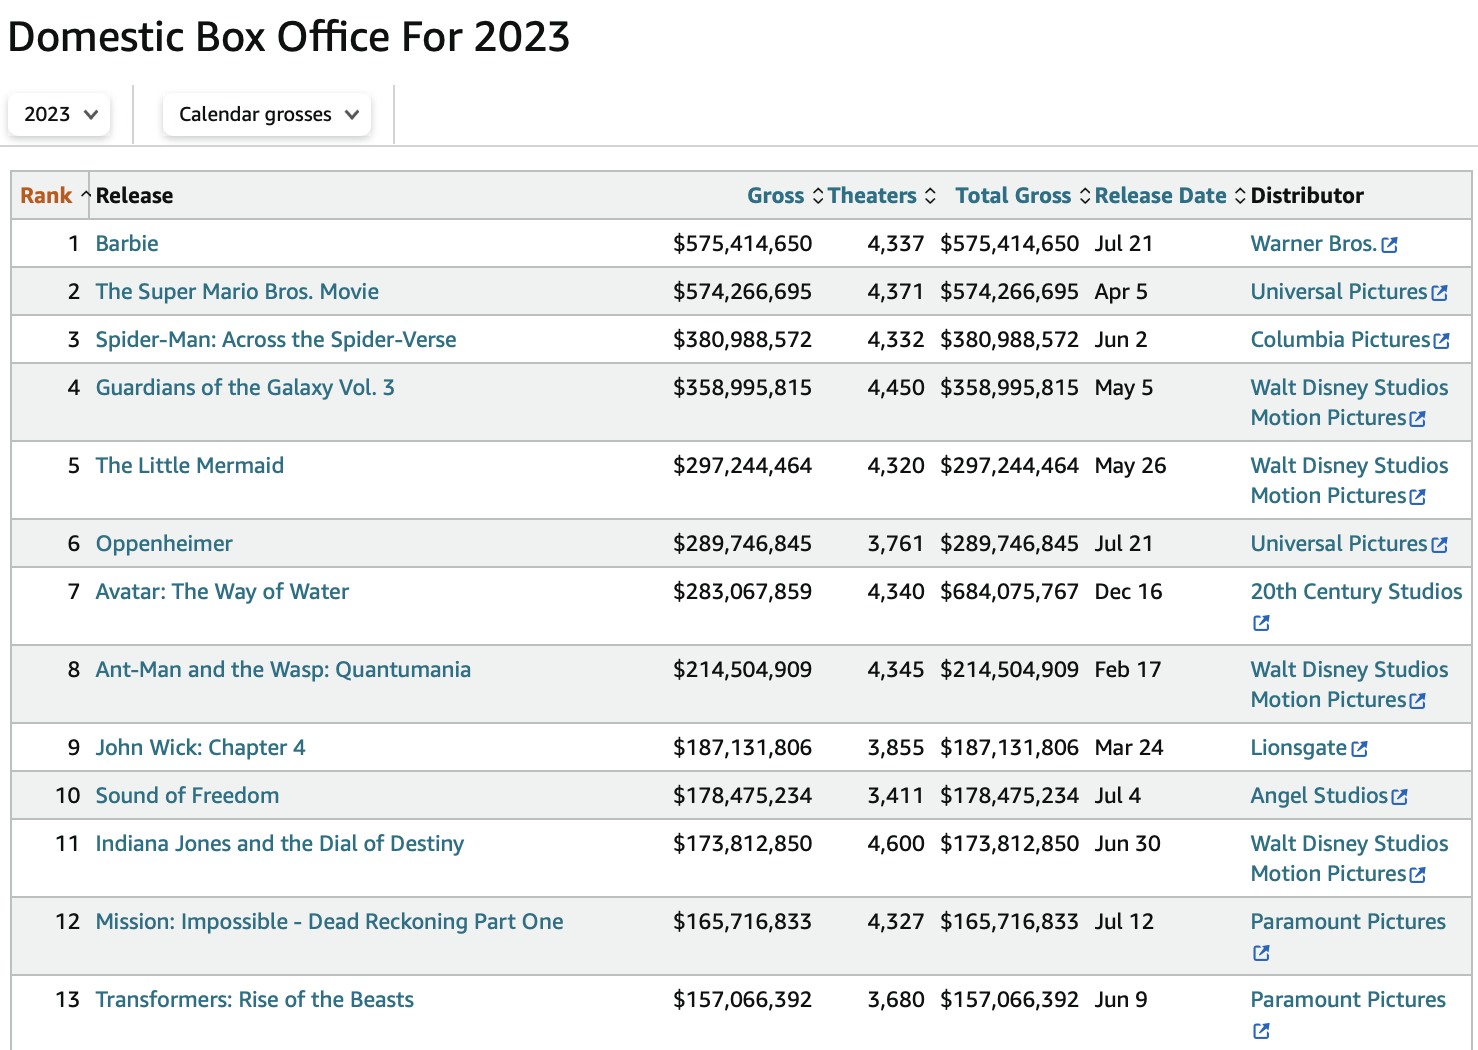1478x1050 pixels.
Task: Sort table by Rank column
Action: [46, 195]
